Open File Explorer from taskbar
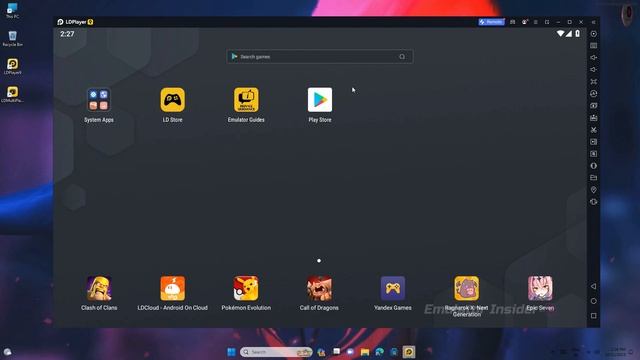This screenshot has height=360, width=640. (365, 352)
